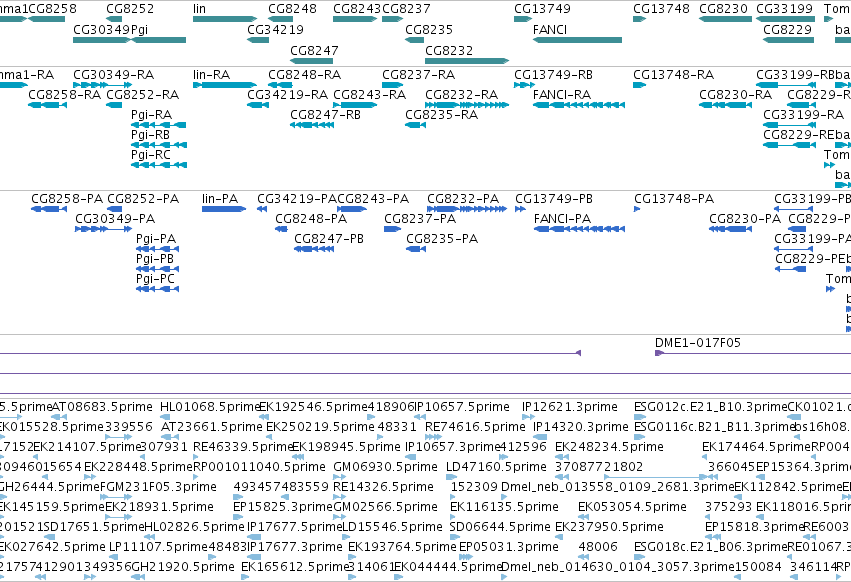
Task: Click the Pgi-RC transcript label
Action: [x=151, y=155]
